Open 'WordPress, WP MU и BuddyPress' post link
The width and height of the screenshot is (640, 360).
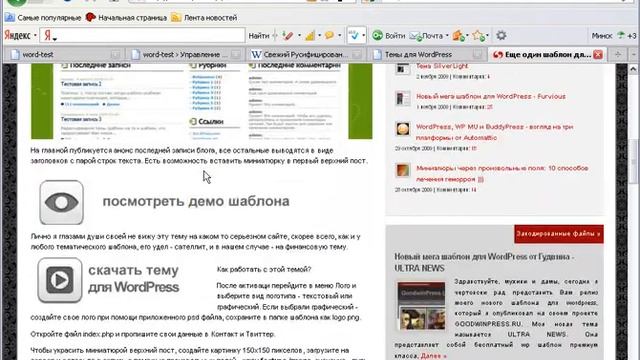tap(494, 132)
